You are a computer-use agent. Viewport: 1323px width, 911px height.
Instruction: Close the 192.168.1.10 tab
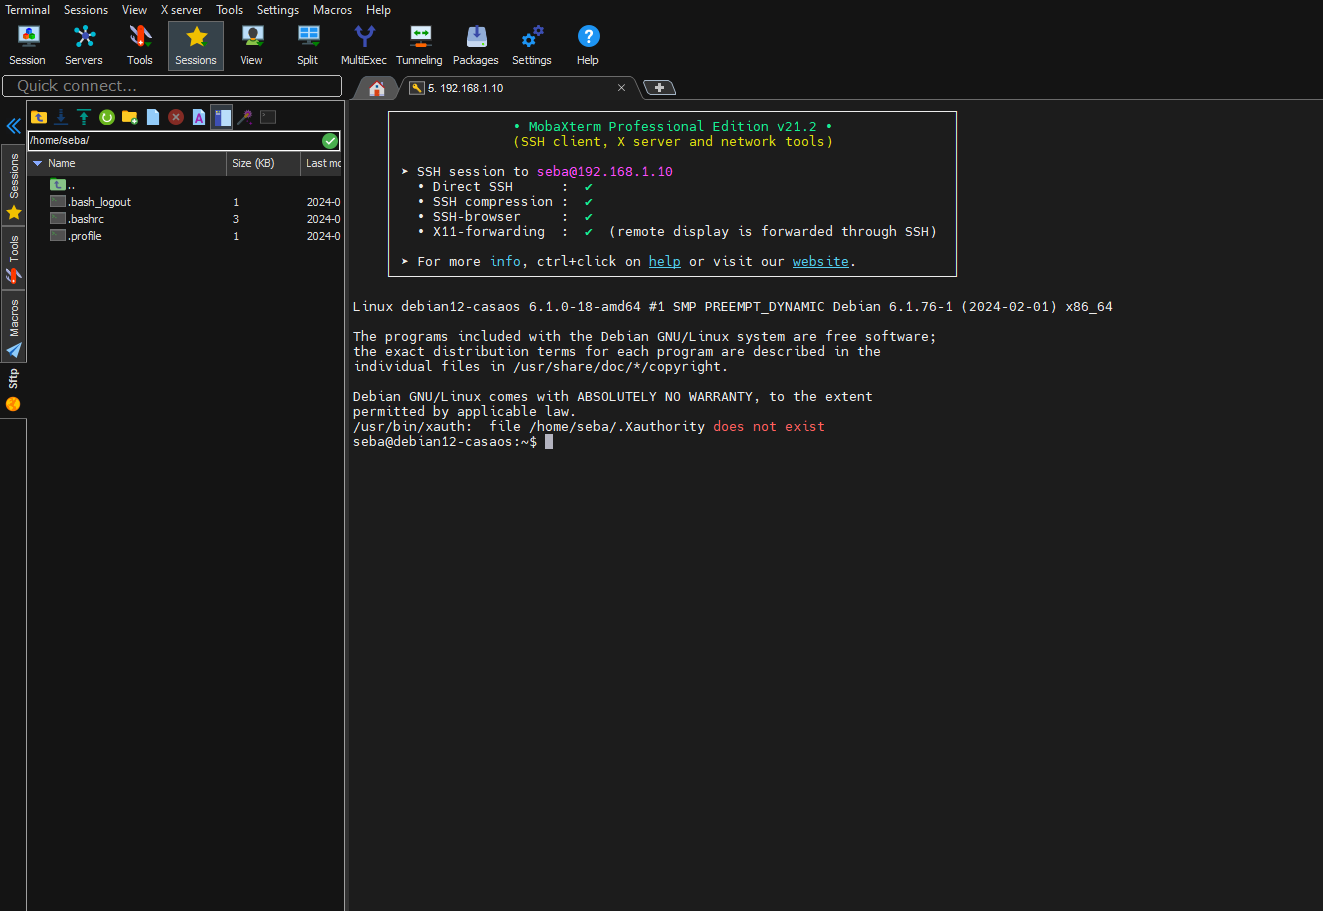tap(621, 88)
